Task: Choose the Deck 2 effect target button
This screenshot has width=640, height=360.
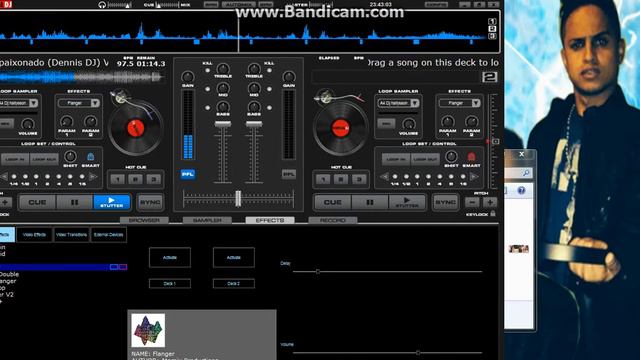Action: click(x=233, y=283)
